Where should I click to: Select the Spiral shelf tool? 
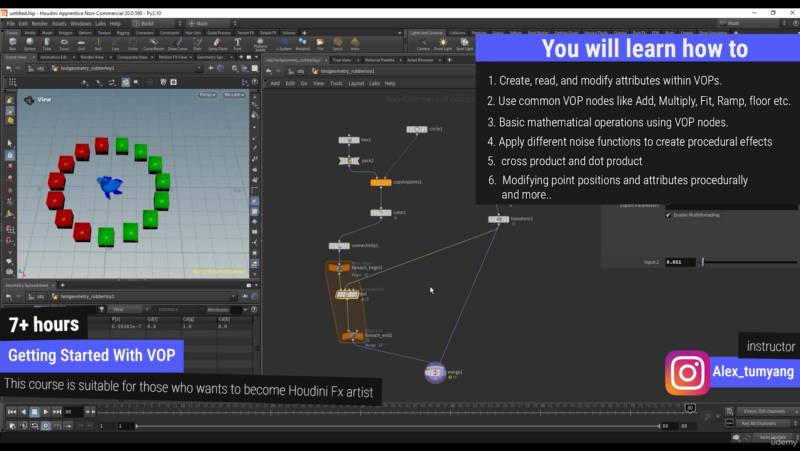(337, 43)
